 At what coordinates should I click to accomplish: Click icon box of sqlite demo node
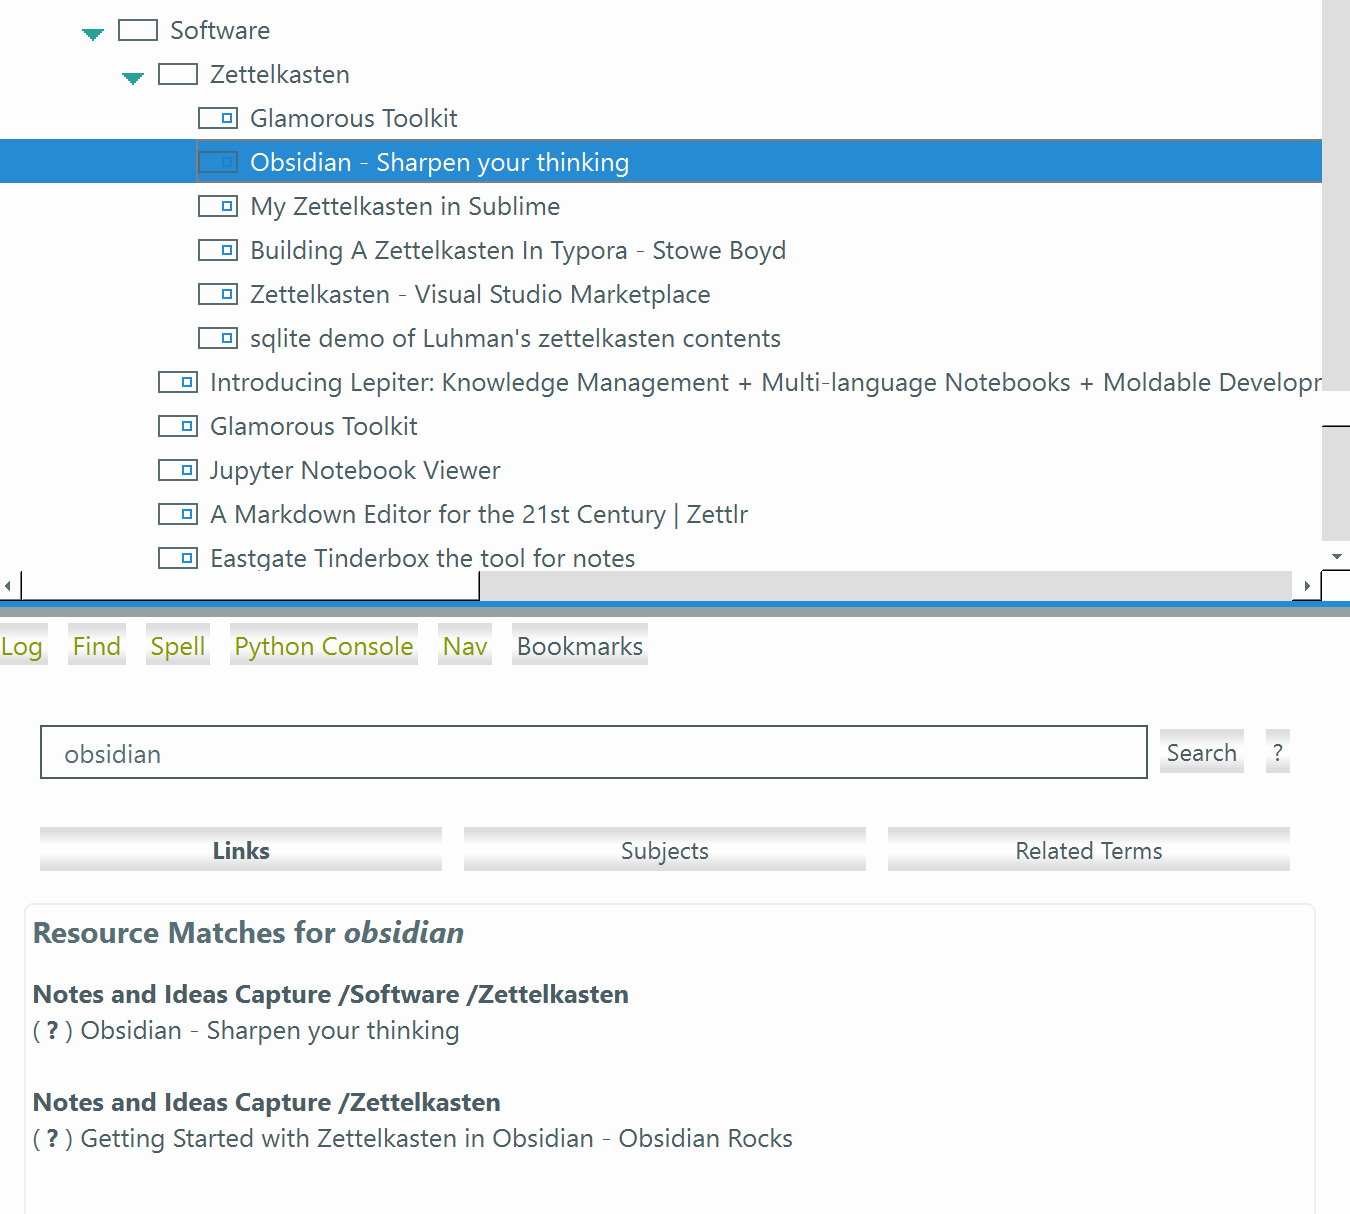pos(218,338)
